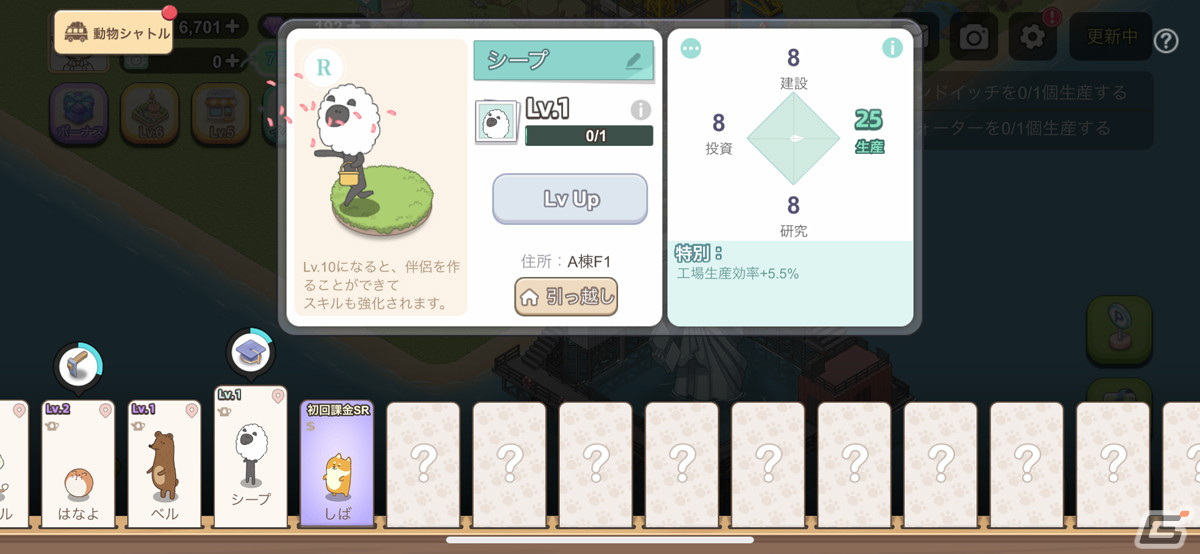This screenshot has width=1200, height=554.
Task: Open the stats panel info icon
Action: point(892,48)
